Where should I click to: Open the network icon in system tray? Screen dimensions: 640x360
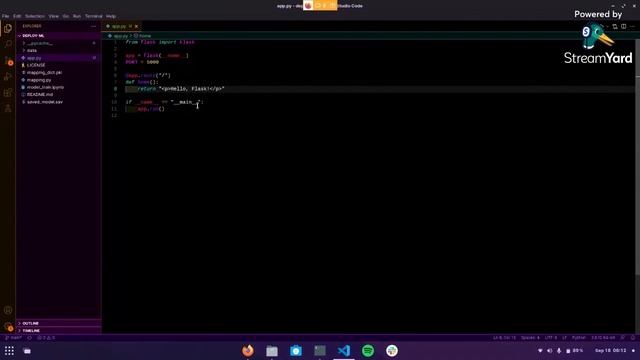540,351
